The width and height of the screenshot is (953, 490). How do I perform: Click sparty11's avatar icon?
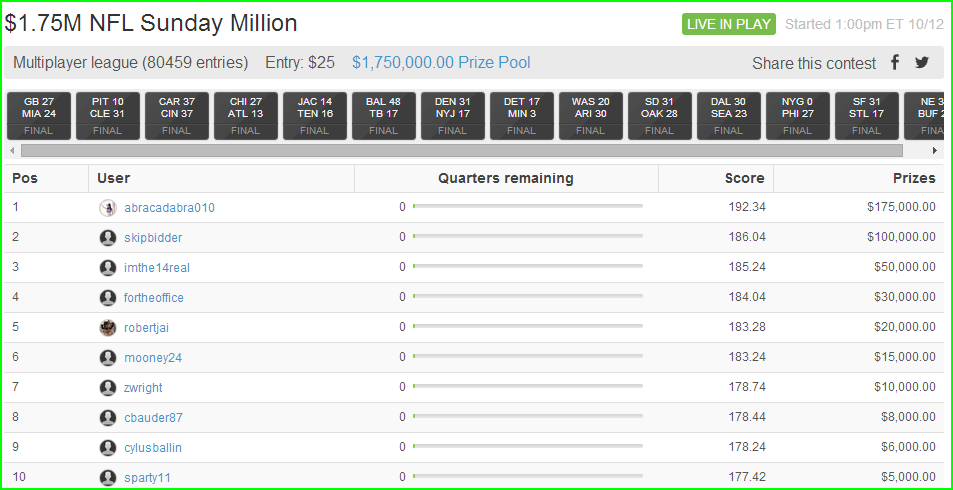(x=108, y=477)
